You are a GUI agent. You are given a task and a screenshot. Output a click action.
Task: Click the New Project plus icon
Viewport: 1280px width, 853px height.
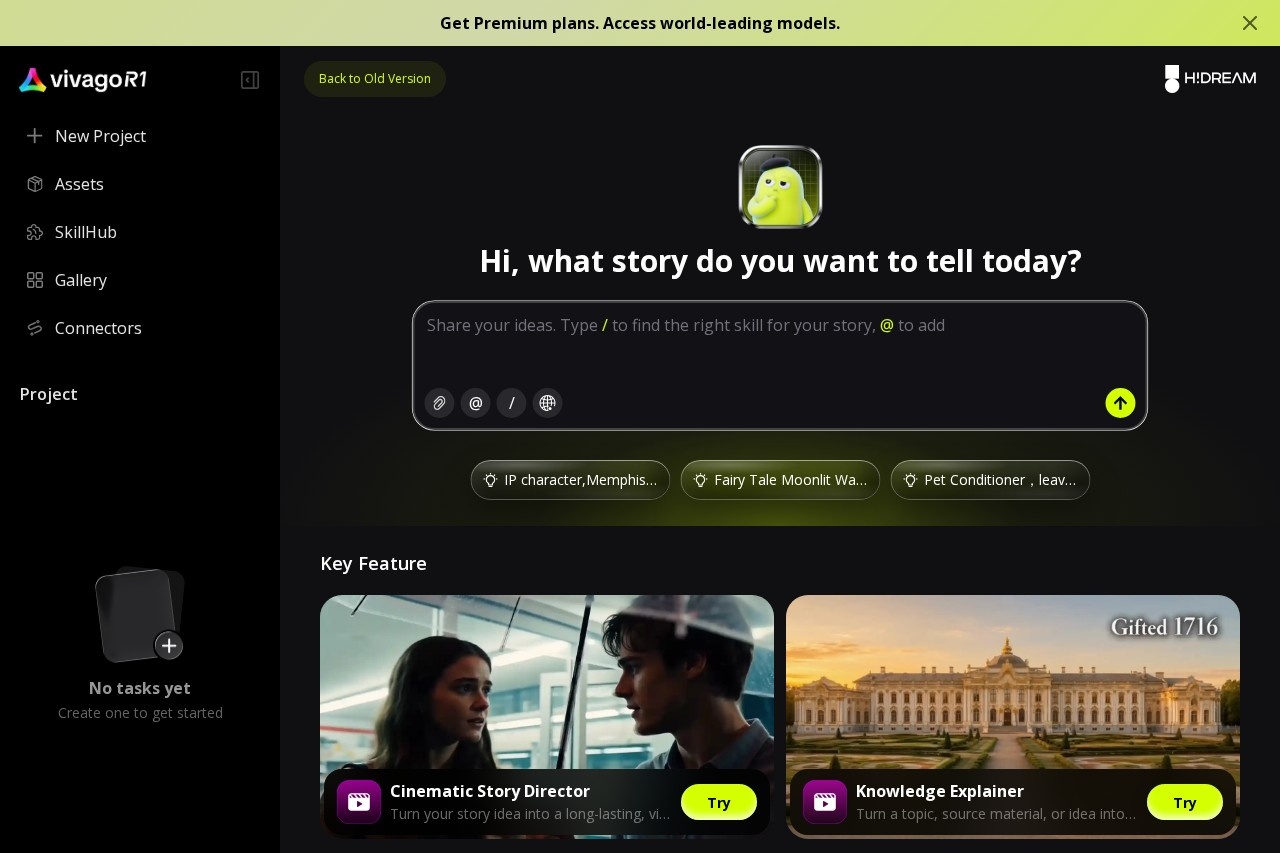pyautogui.click(x=35, y=136)
